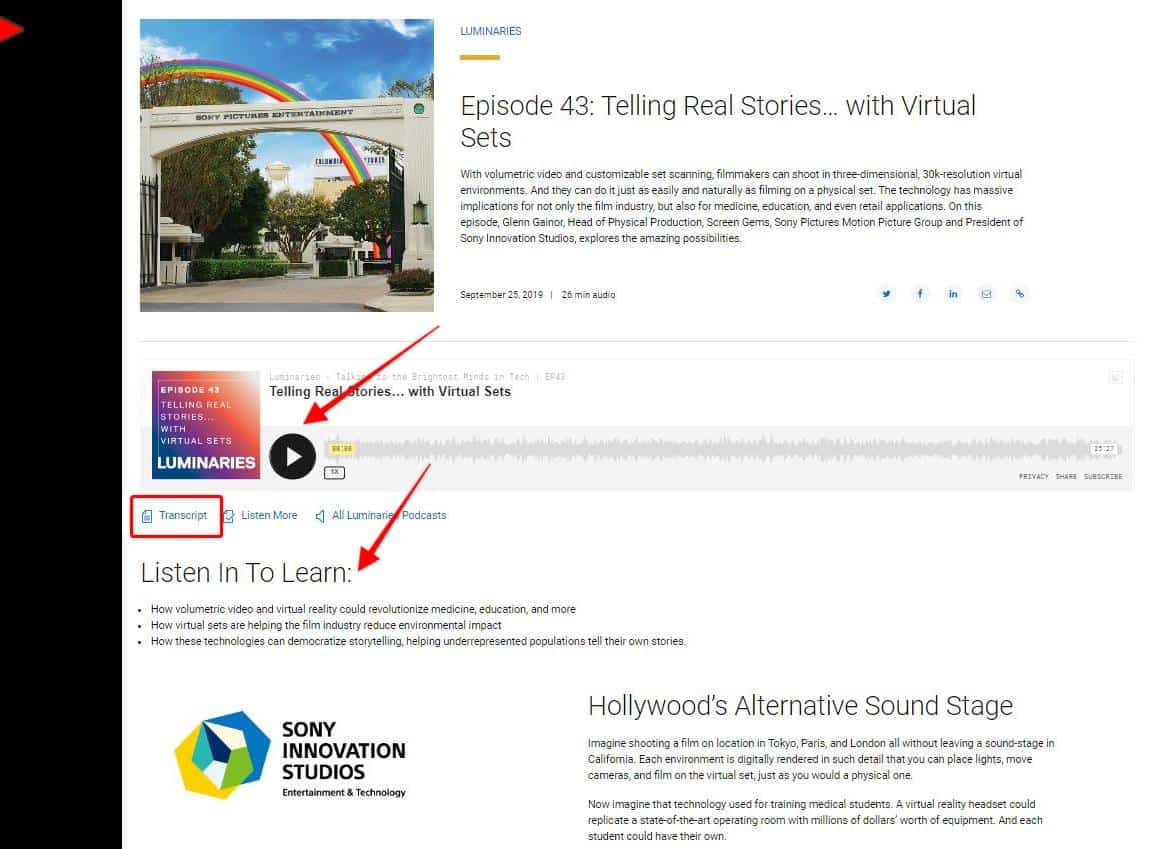Copy the episode link via chain icon
Image resolution: width=1155 pixels, height=849 pixels.
coord(1019,294)
